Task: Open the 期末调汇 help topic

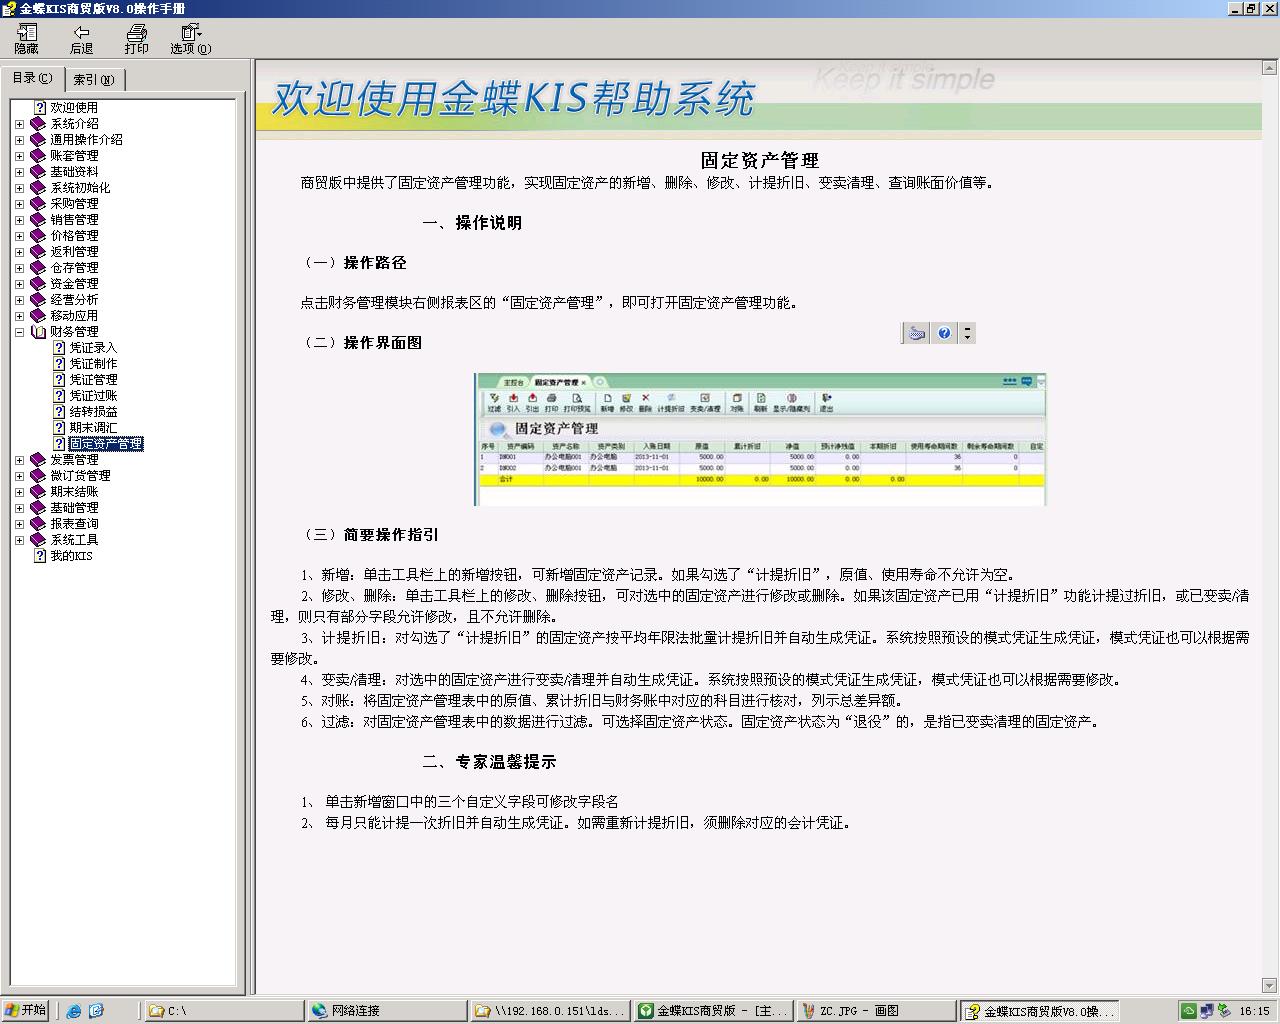Action: tap(93, 428)
